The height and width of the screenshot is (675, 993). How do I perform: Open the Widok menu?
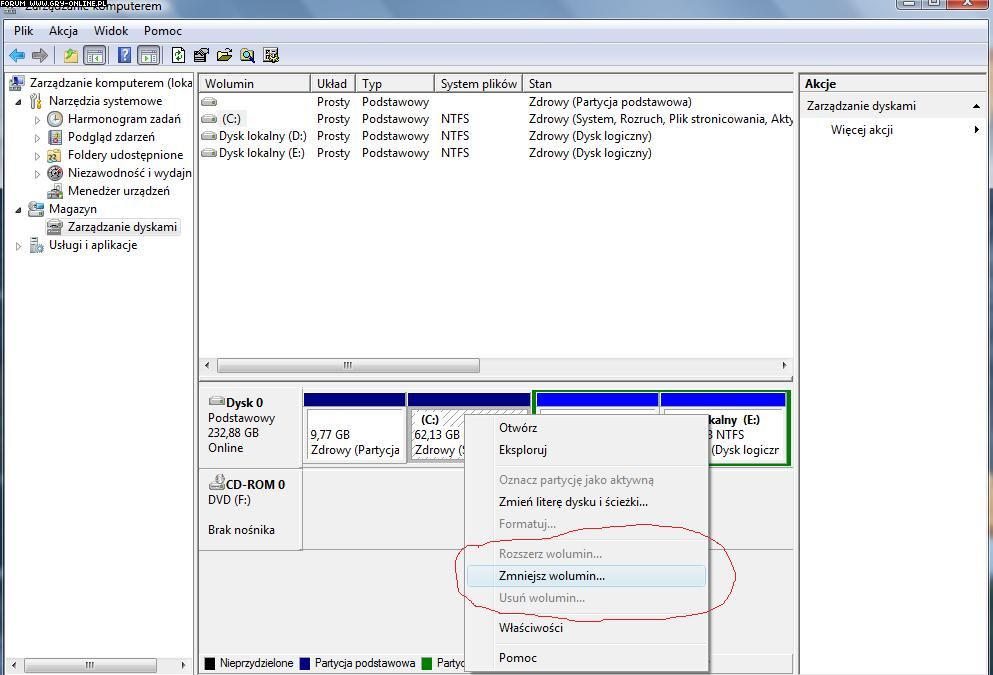pos(111,31)
